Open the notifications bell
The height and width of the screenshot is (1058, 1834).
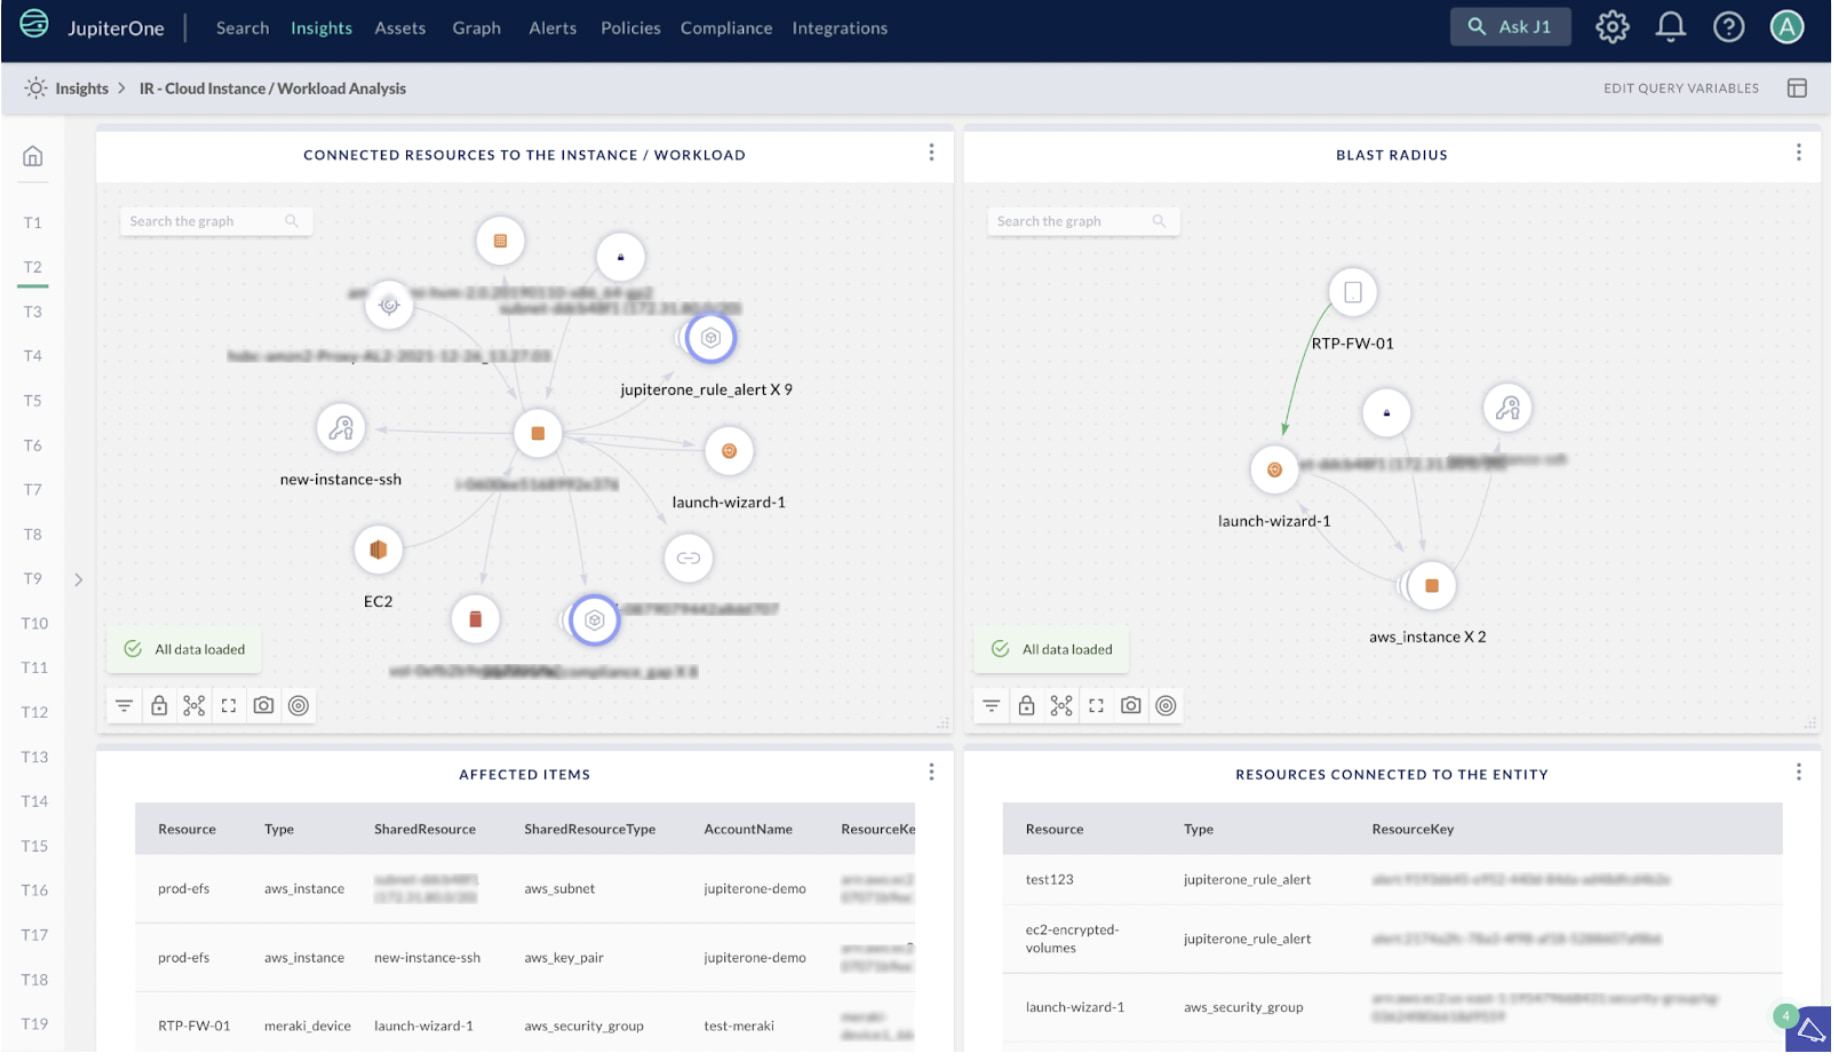point(1671,27)
